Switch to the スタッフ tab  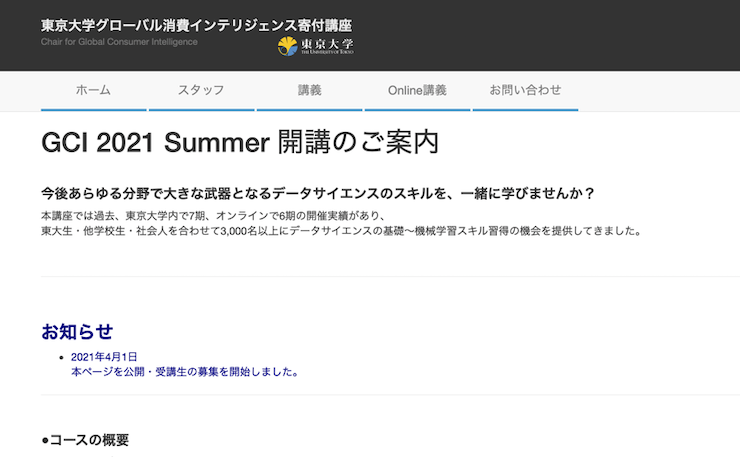click(201, 90)
